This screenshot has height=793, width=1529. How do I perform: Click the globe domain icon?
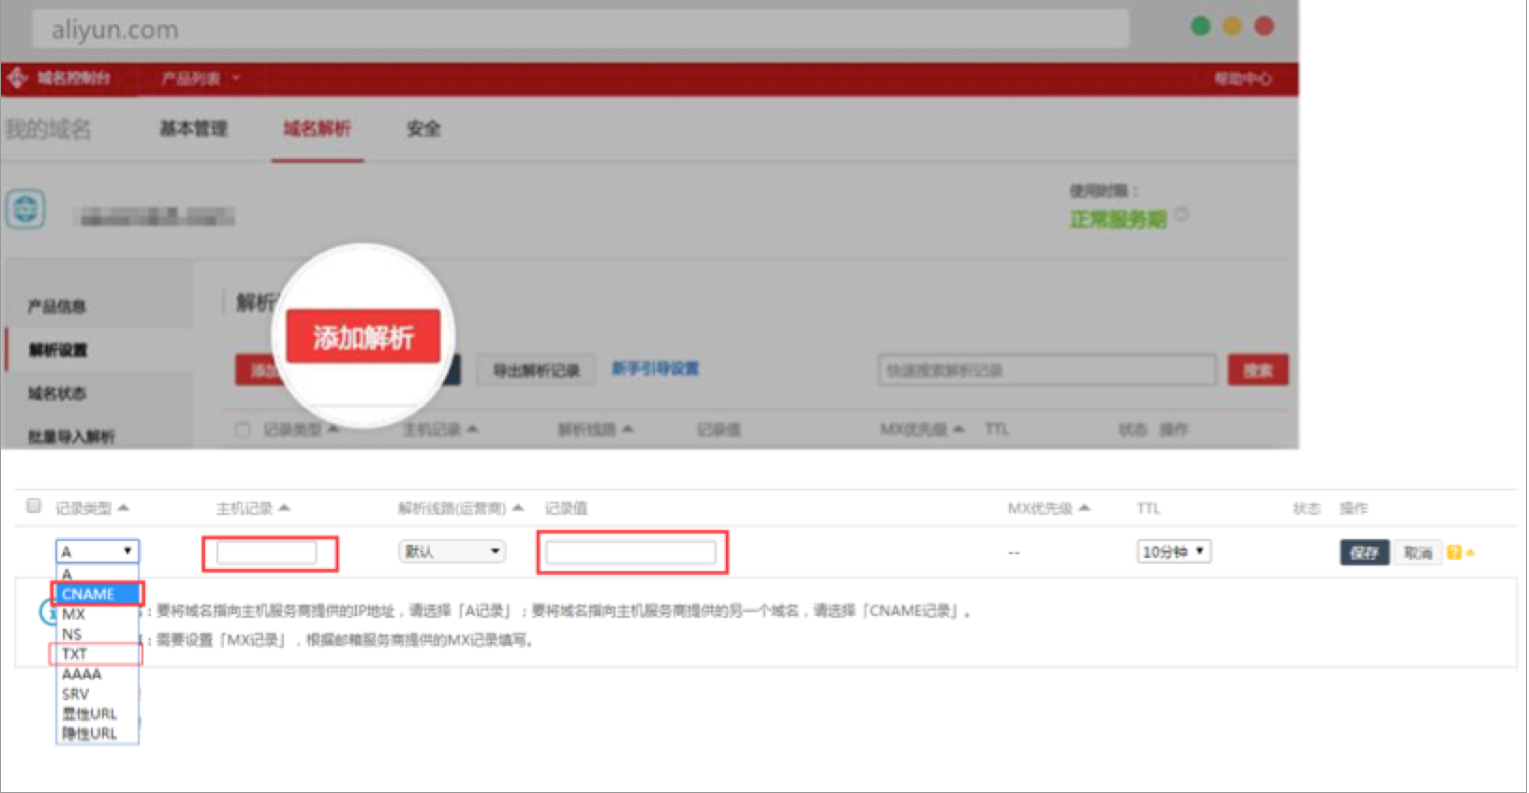[26, 209]
